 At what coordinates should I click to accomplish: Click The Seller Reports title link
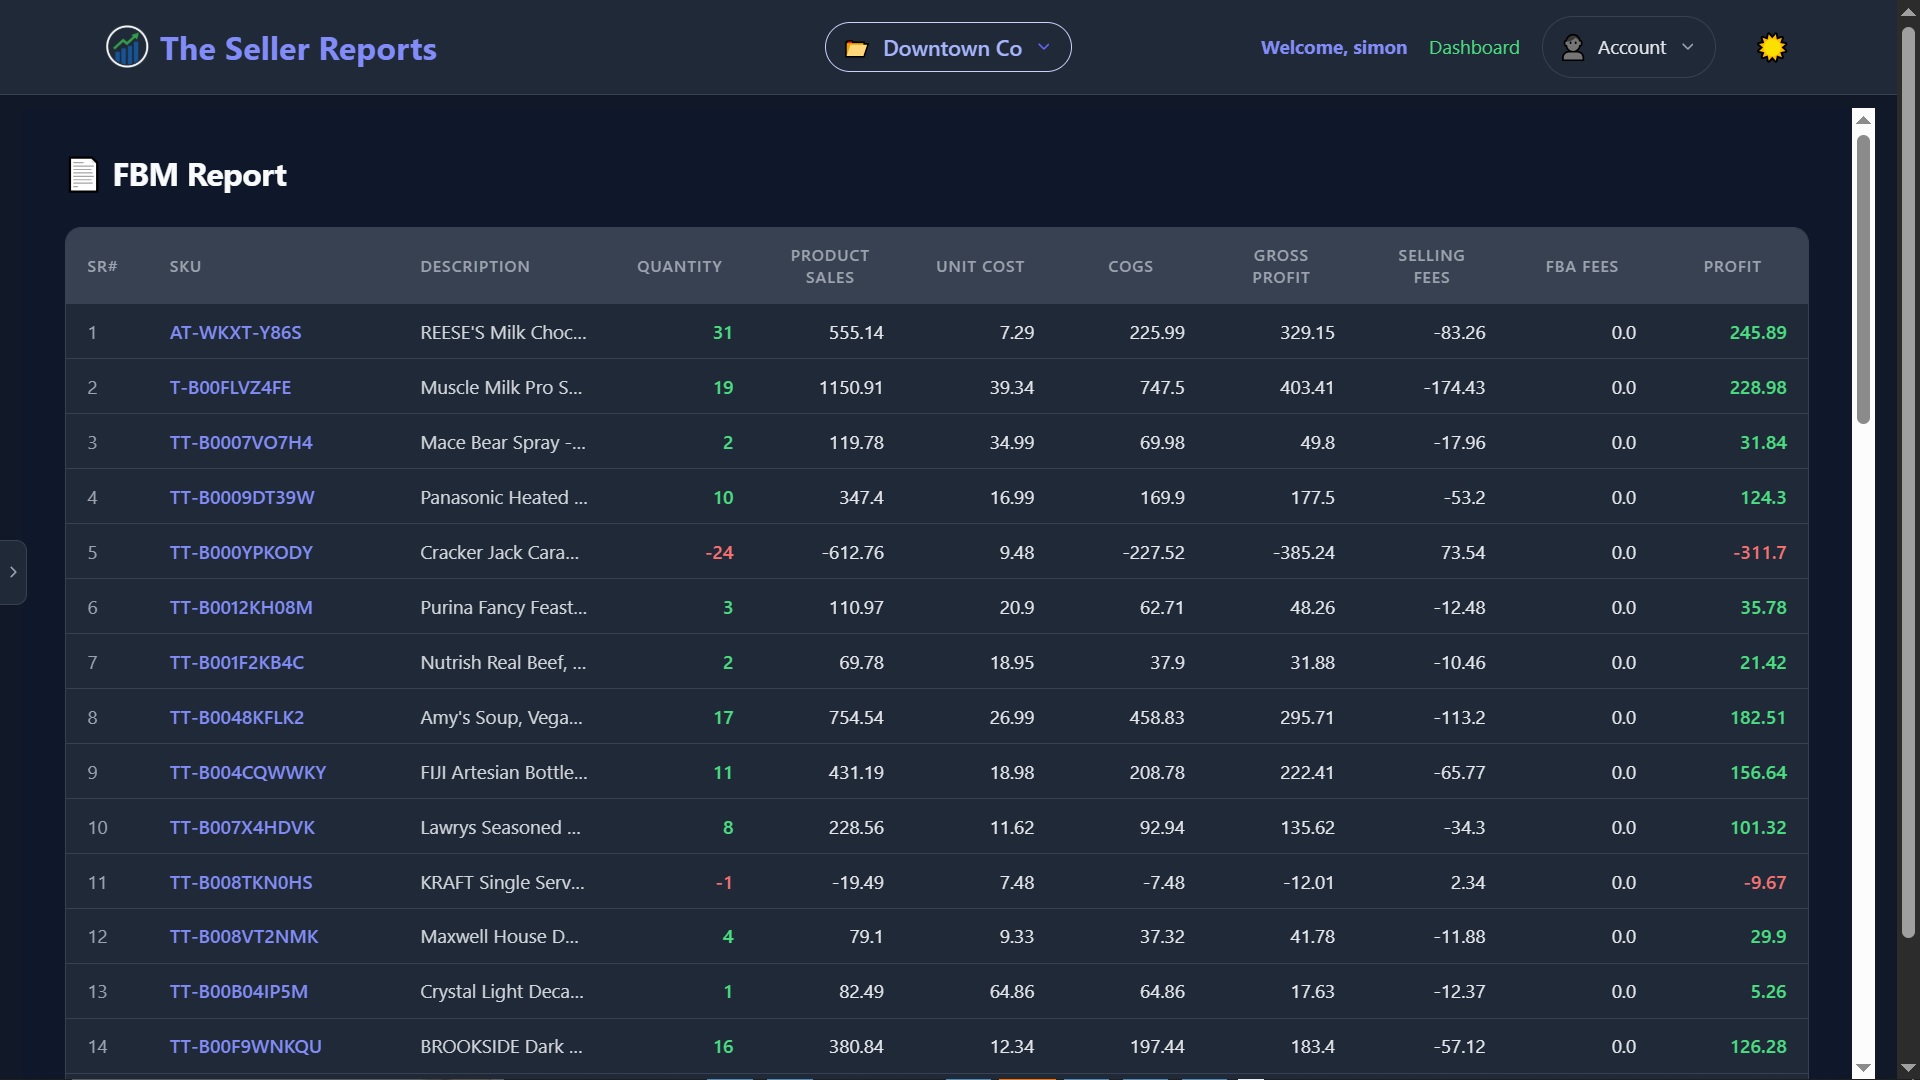tap(298, 48)
